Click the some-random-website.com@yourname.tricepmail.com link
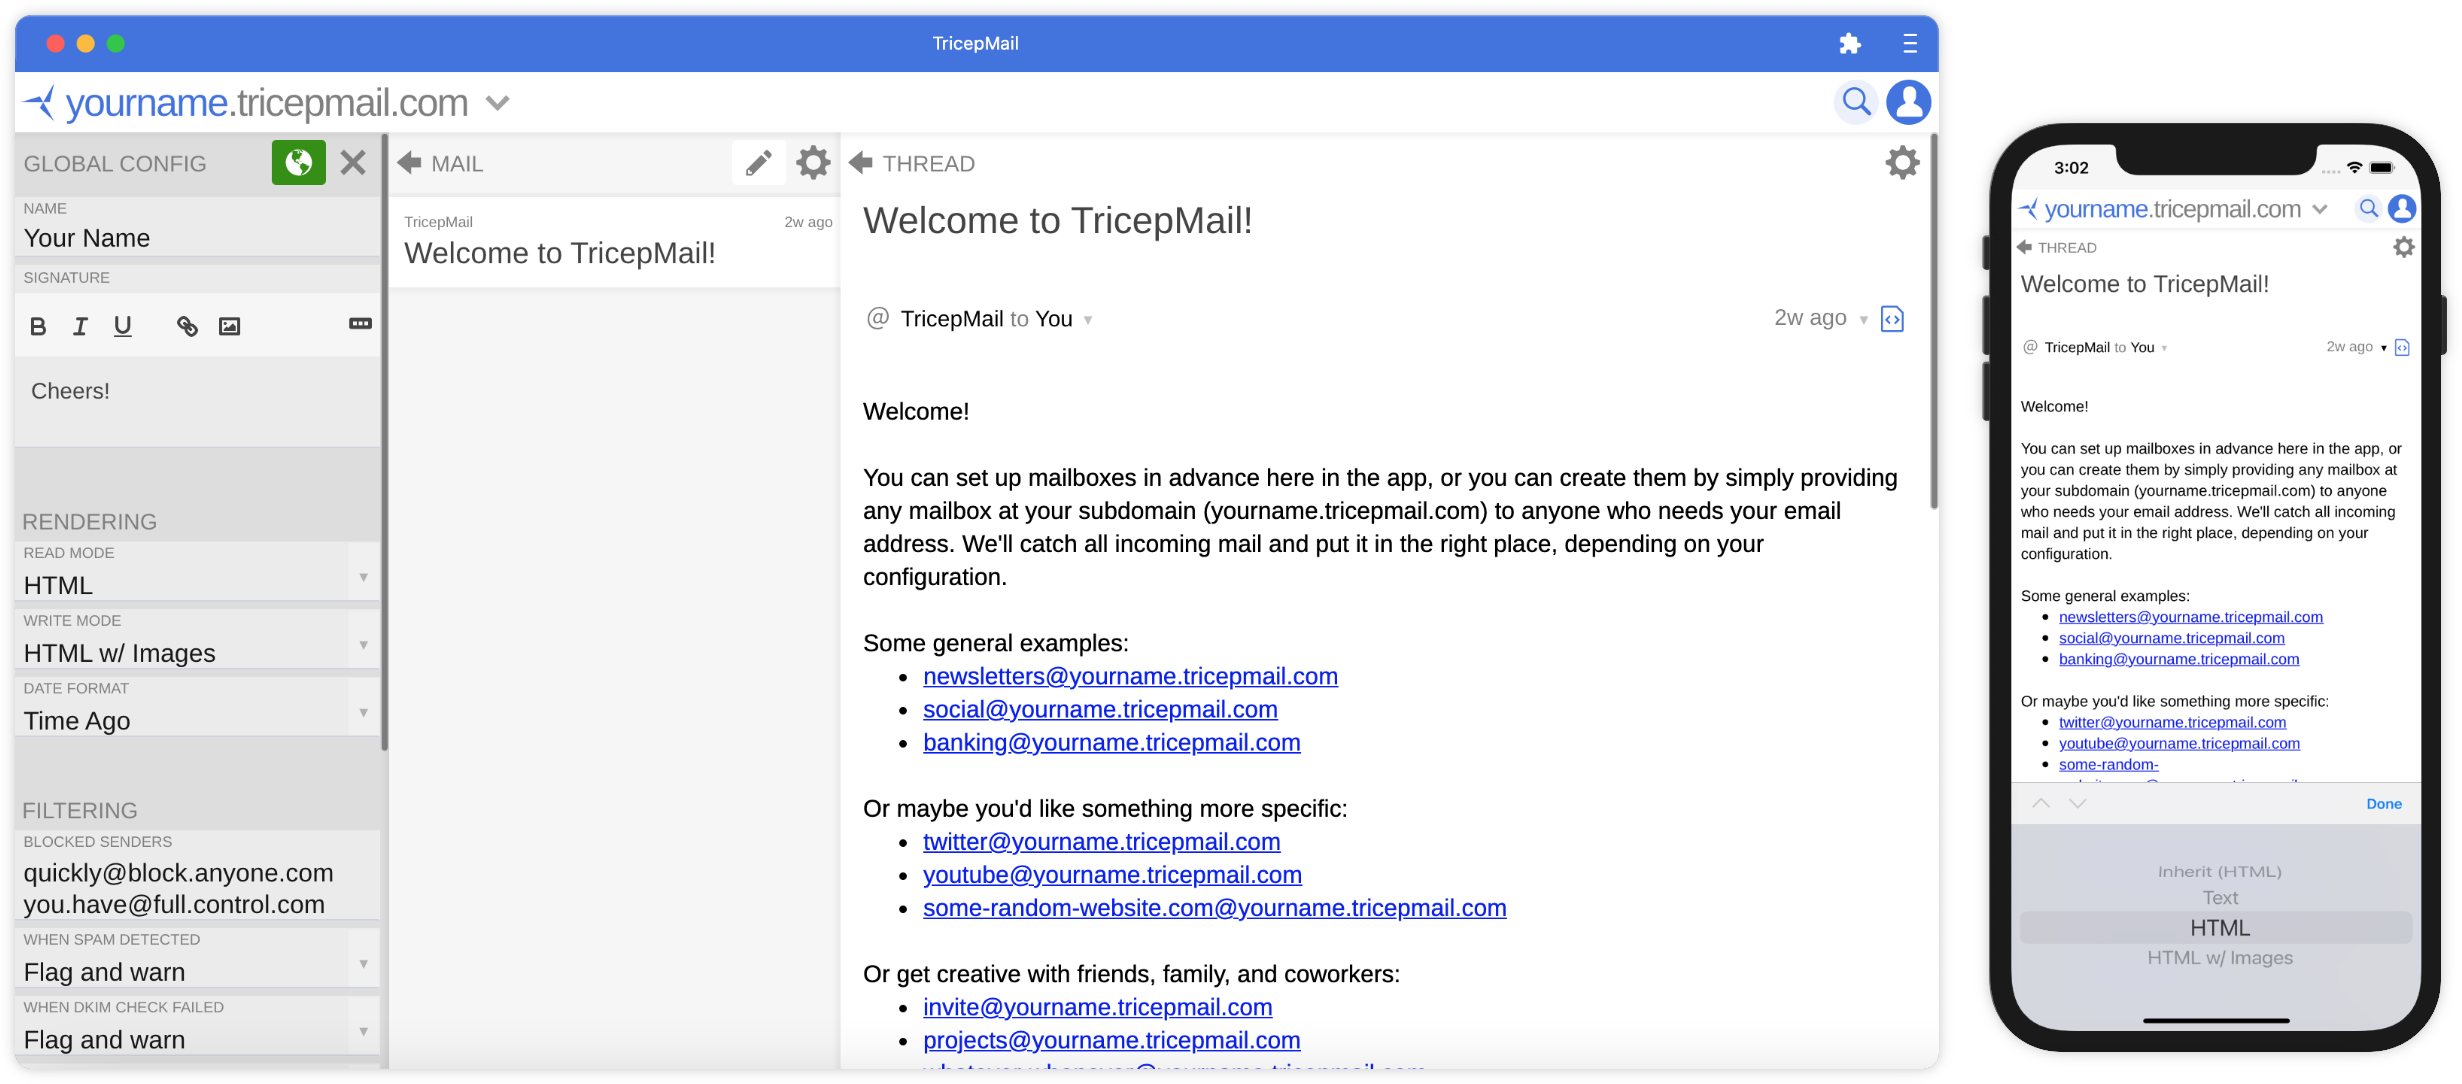2462x1084 pixels. coord(1214,908)
